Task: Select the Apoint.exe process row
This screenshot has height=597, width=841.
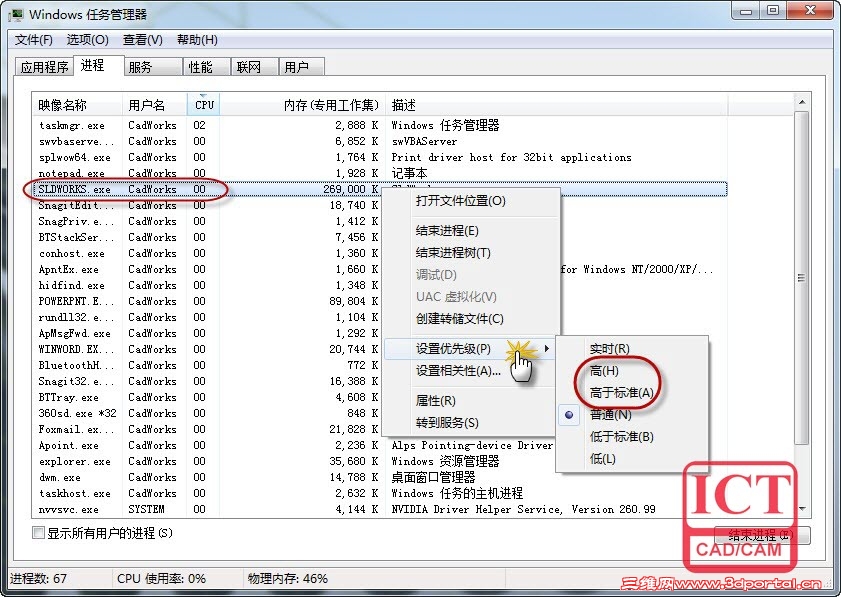Action: pos(380,445)
